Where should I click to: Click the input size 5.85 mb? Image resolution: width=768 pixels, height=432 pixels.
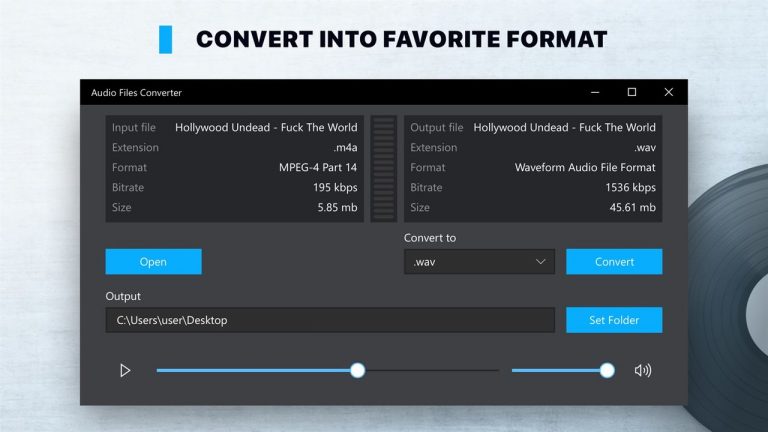click(x=337, y=208)
